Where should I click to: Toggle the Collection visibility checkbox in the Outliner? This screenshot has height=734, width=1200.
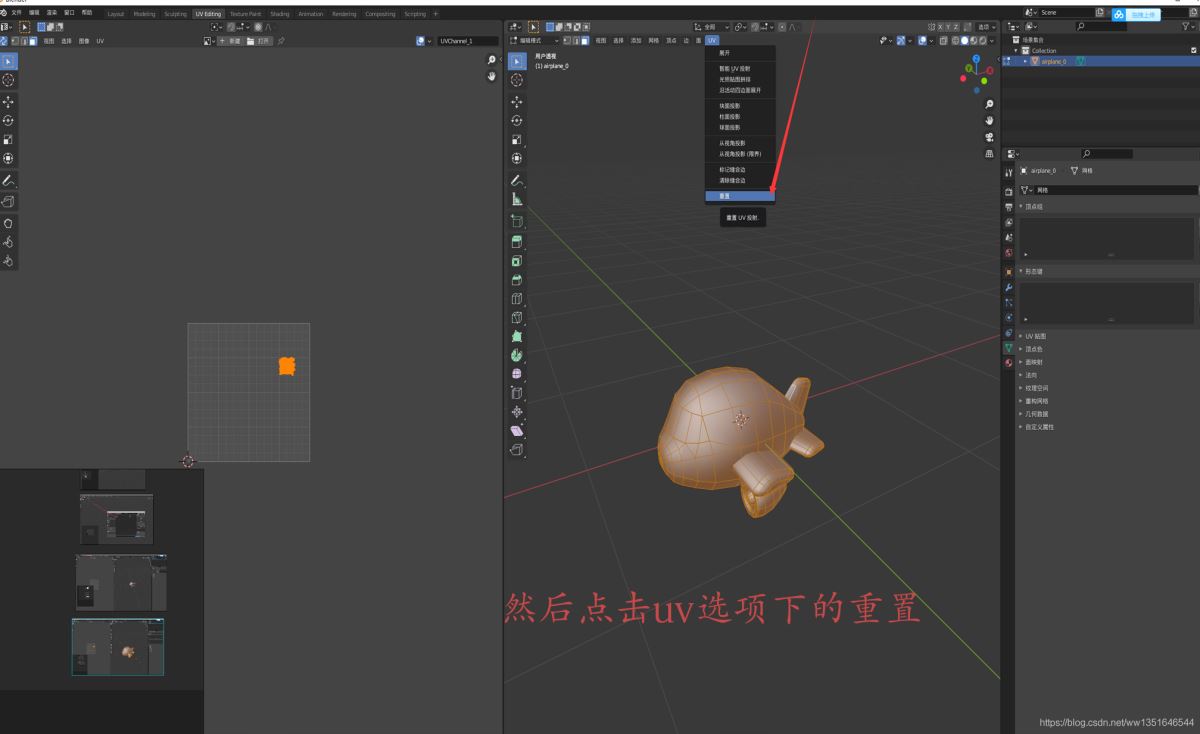click(x=1192, y=48)
